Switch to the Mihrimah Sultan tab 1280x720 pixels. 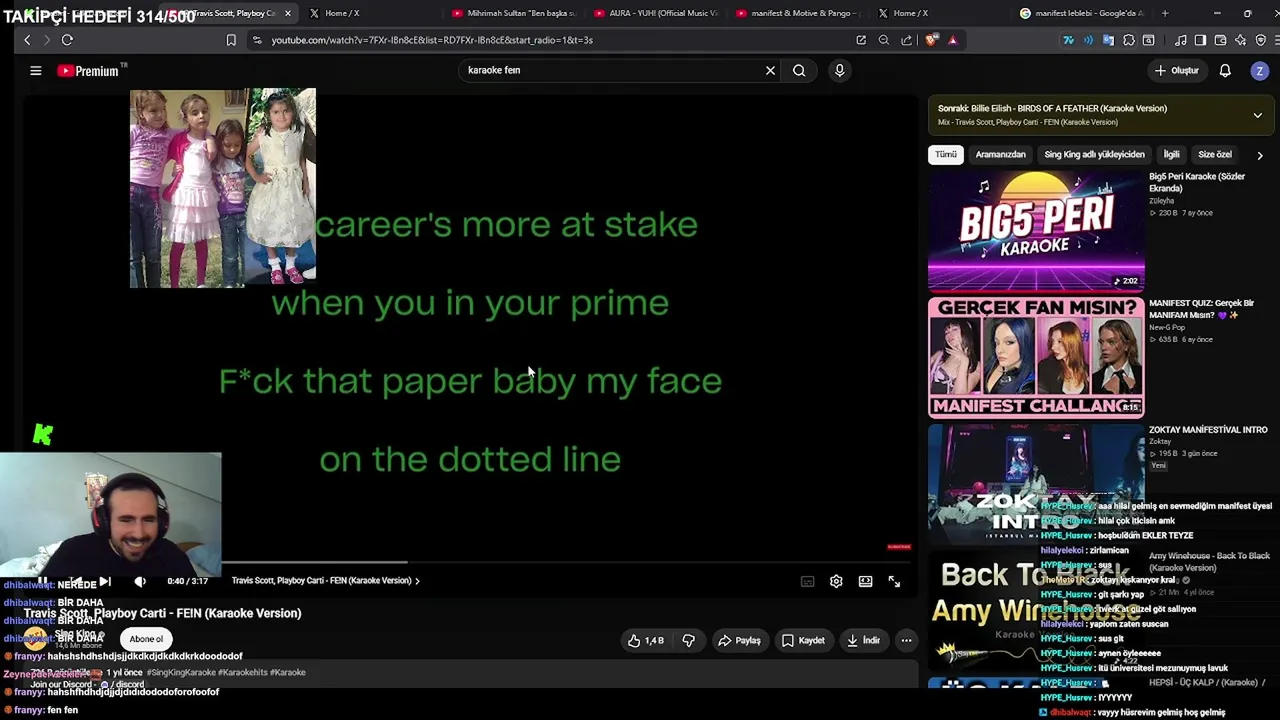coord(515,13)
